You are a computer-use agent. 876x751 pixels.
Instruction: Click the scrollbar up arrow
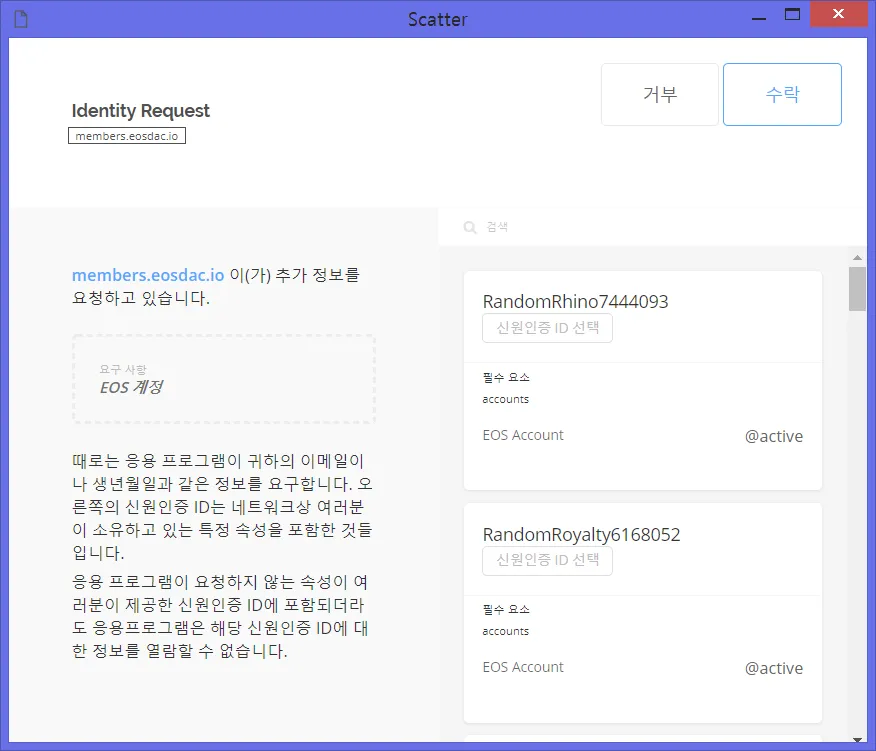pyautogui.click(x=857, y=258)
